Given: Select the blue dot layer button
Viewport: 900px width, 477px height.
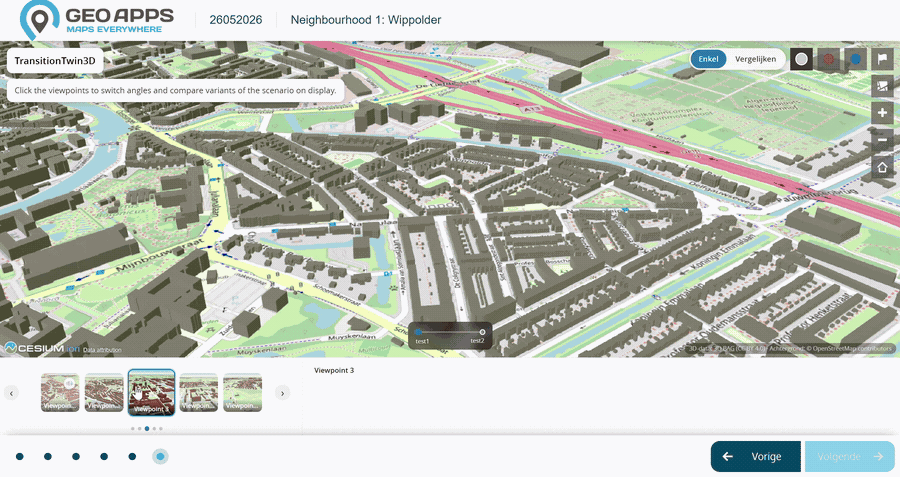Looking at the screenshot, I should [855, 59].
